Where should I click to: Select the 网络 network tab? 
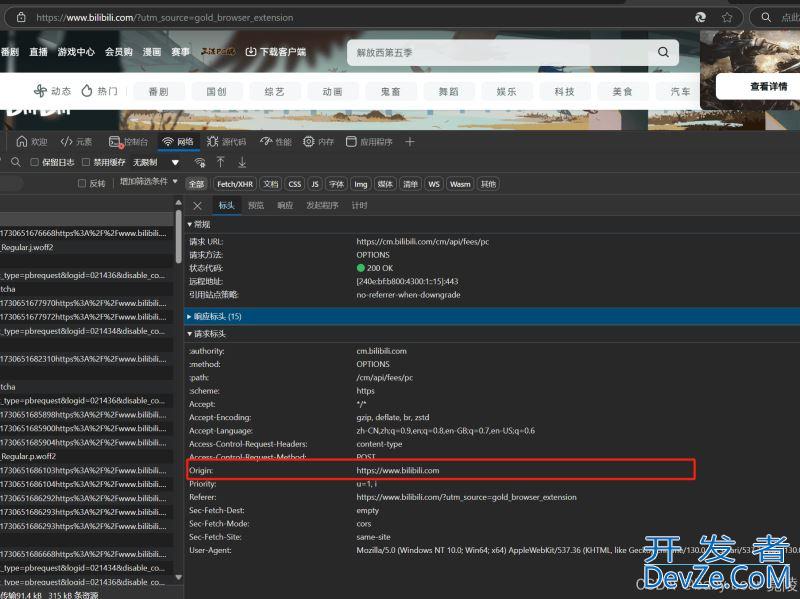click(x=178, y=142)
